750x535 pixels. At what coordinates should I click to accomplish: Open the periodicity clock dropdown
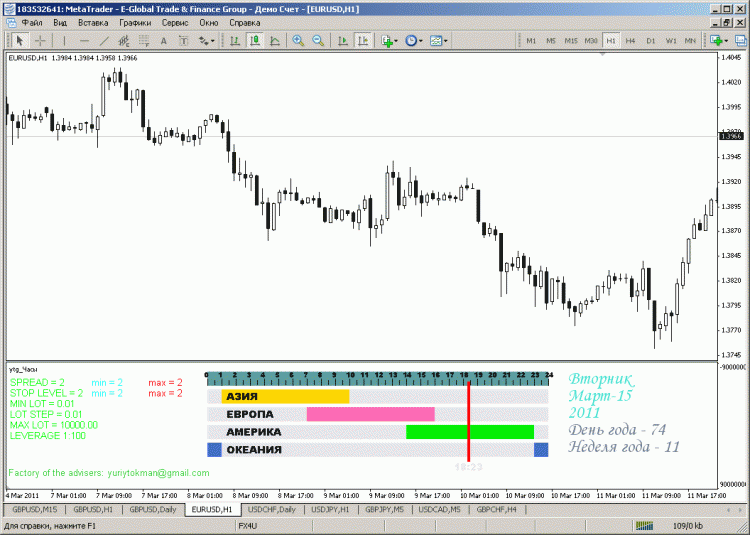414,41
